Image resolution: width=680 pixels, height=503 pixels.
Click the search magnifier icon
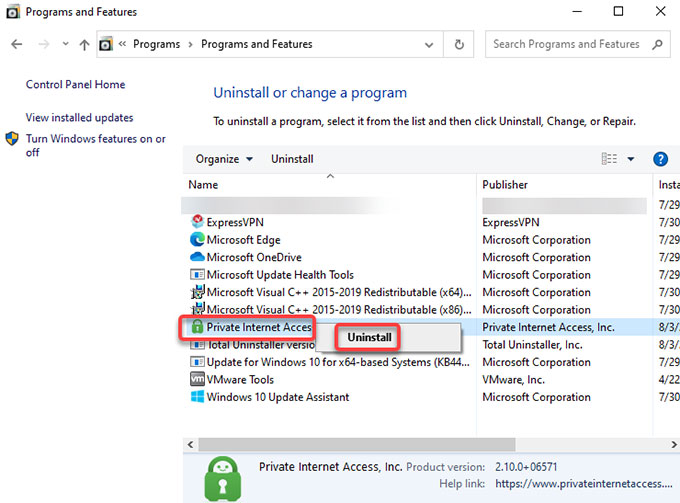(x=657, y=44)
